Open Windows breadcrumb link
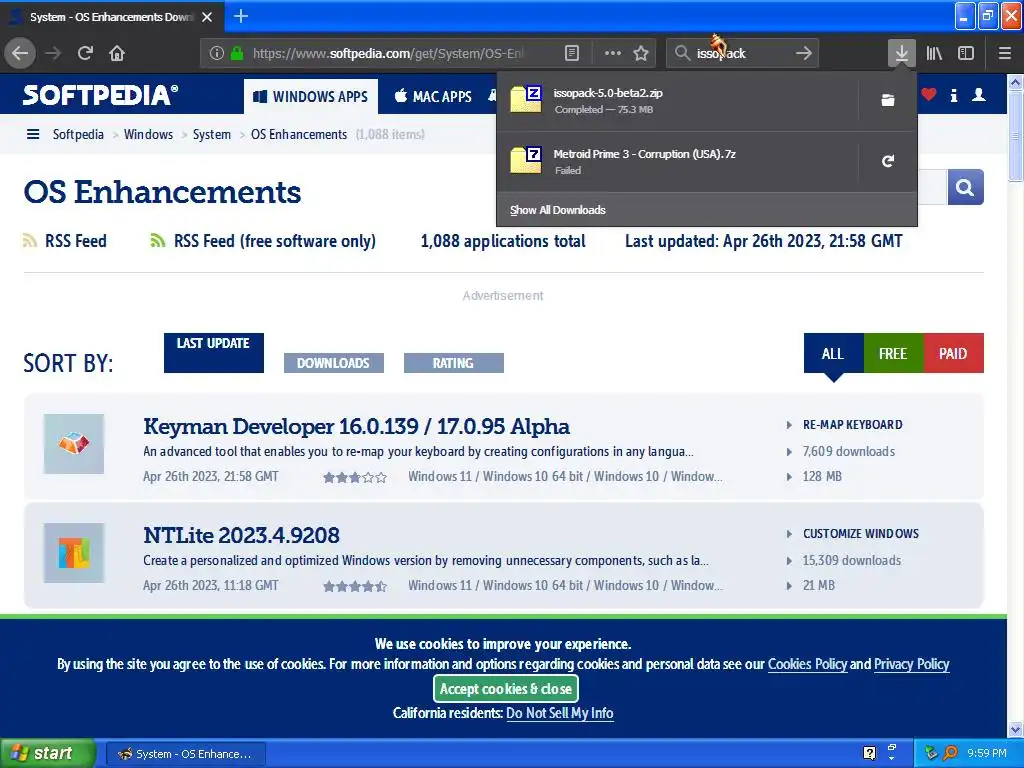The height and width of the screenshot is (768, 1024). click(148, 135)
